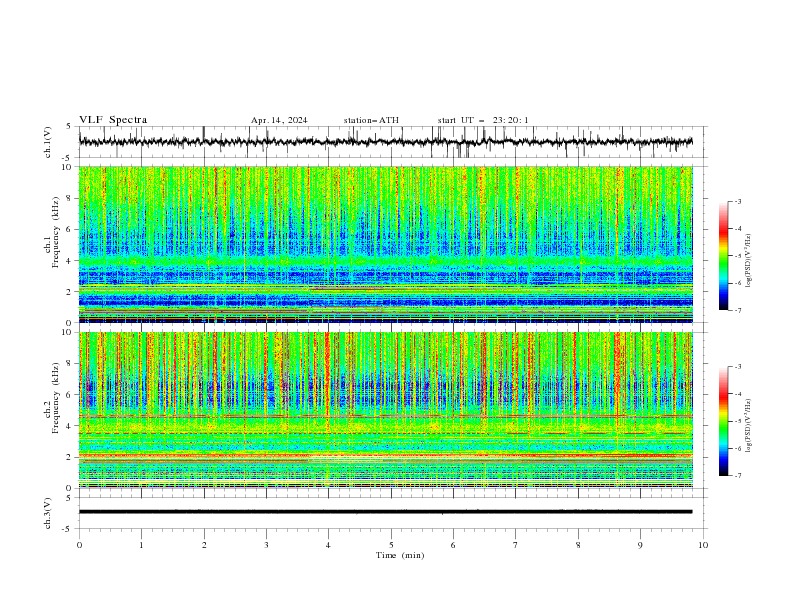Click the ch.1 PSD color scale bar
The image size is (792, 612).
point(723,256)
